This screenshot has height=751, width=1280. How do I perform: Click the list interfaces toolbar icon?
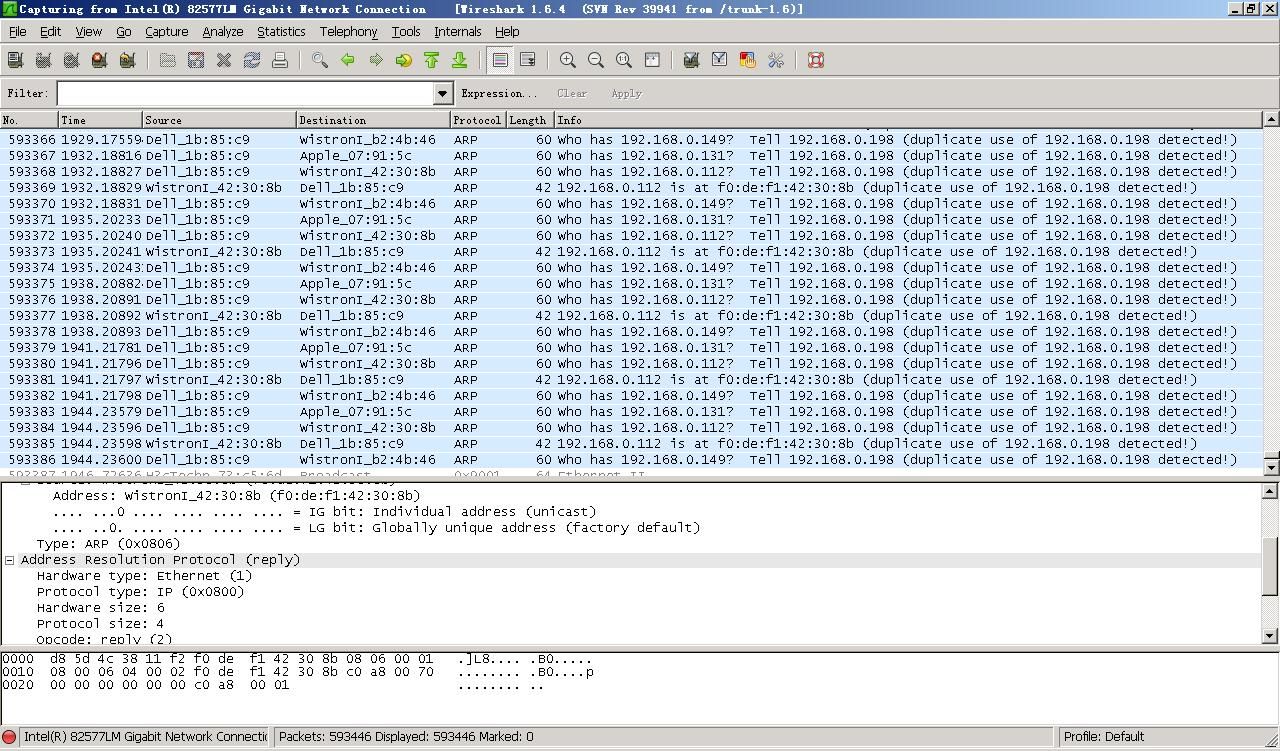(15, 60)
